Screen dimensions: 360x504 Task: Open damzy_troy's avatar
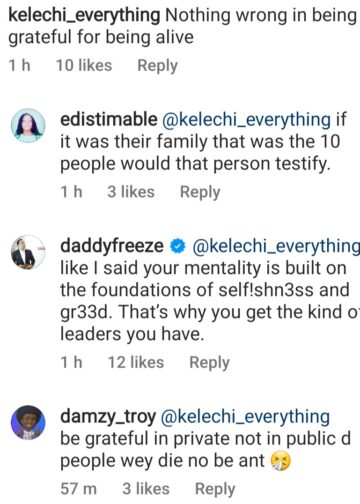tap(28, 423)
